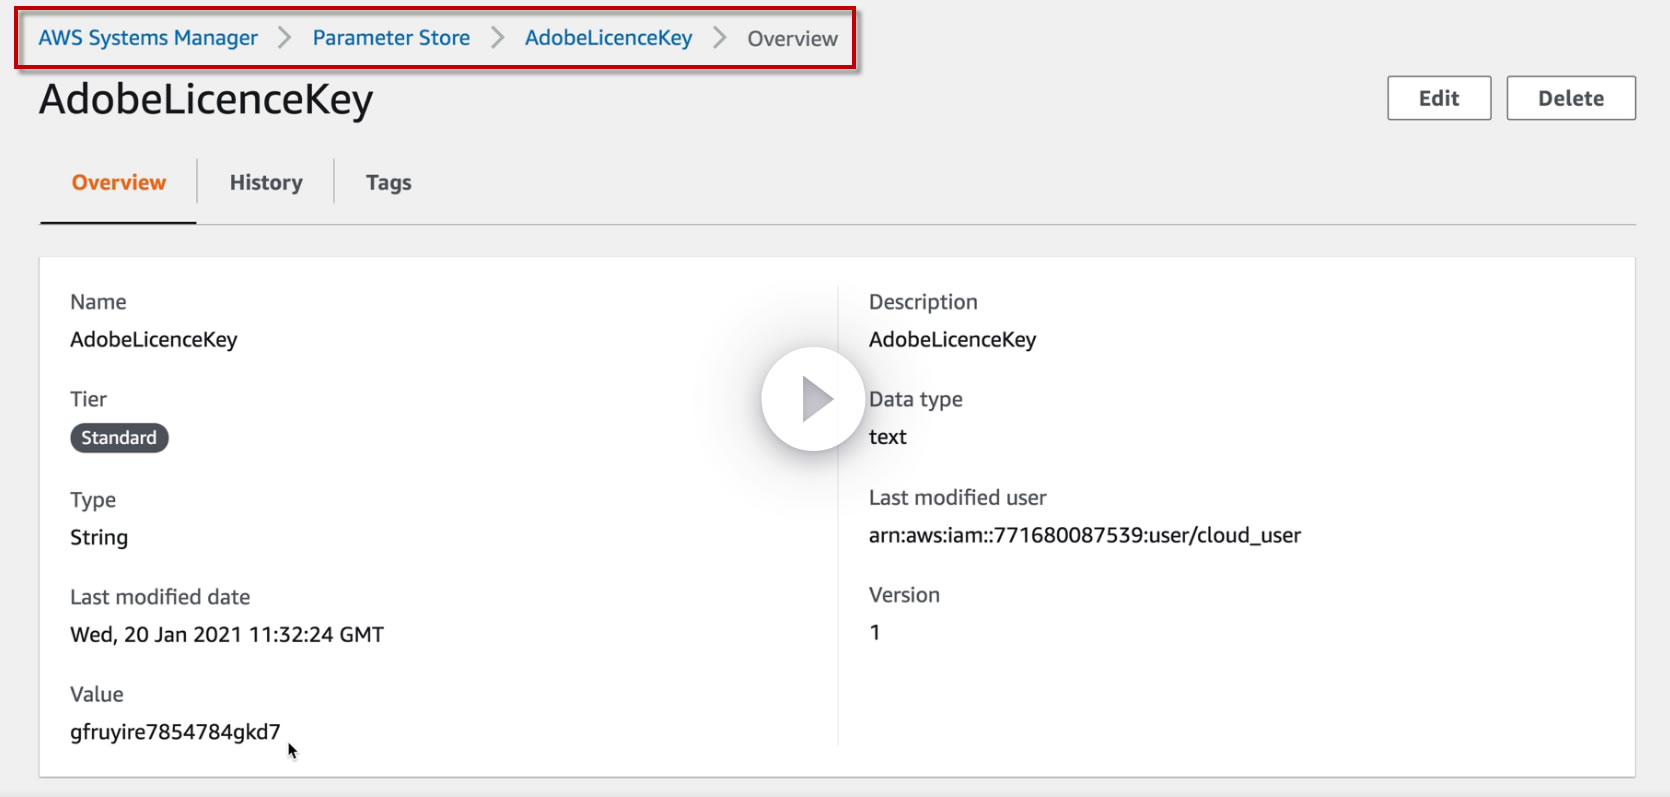The image size is (1670, 797).
Task: Delete the AdobeLicenceKey parameter
Action: [1571, 98]
